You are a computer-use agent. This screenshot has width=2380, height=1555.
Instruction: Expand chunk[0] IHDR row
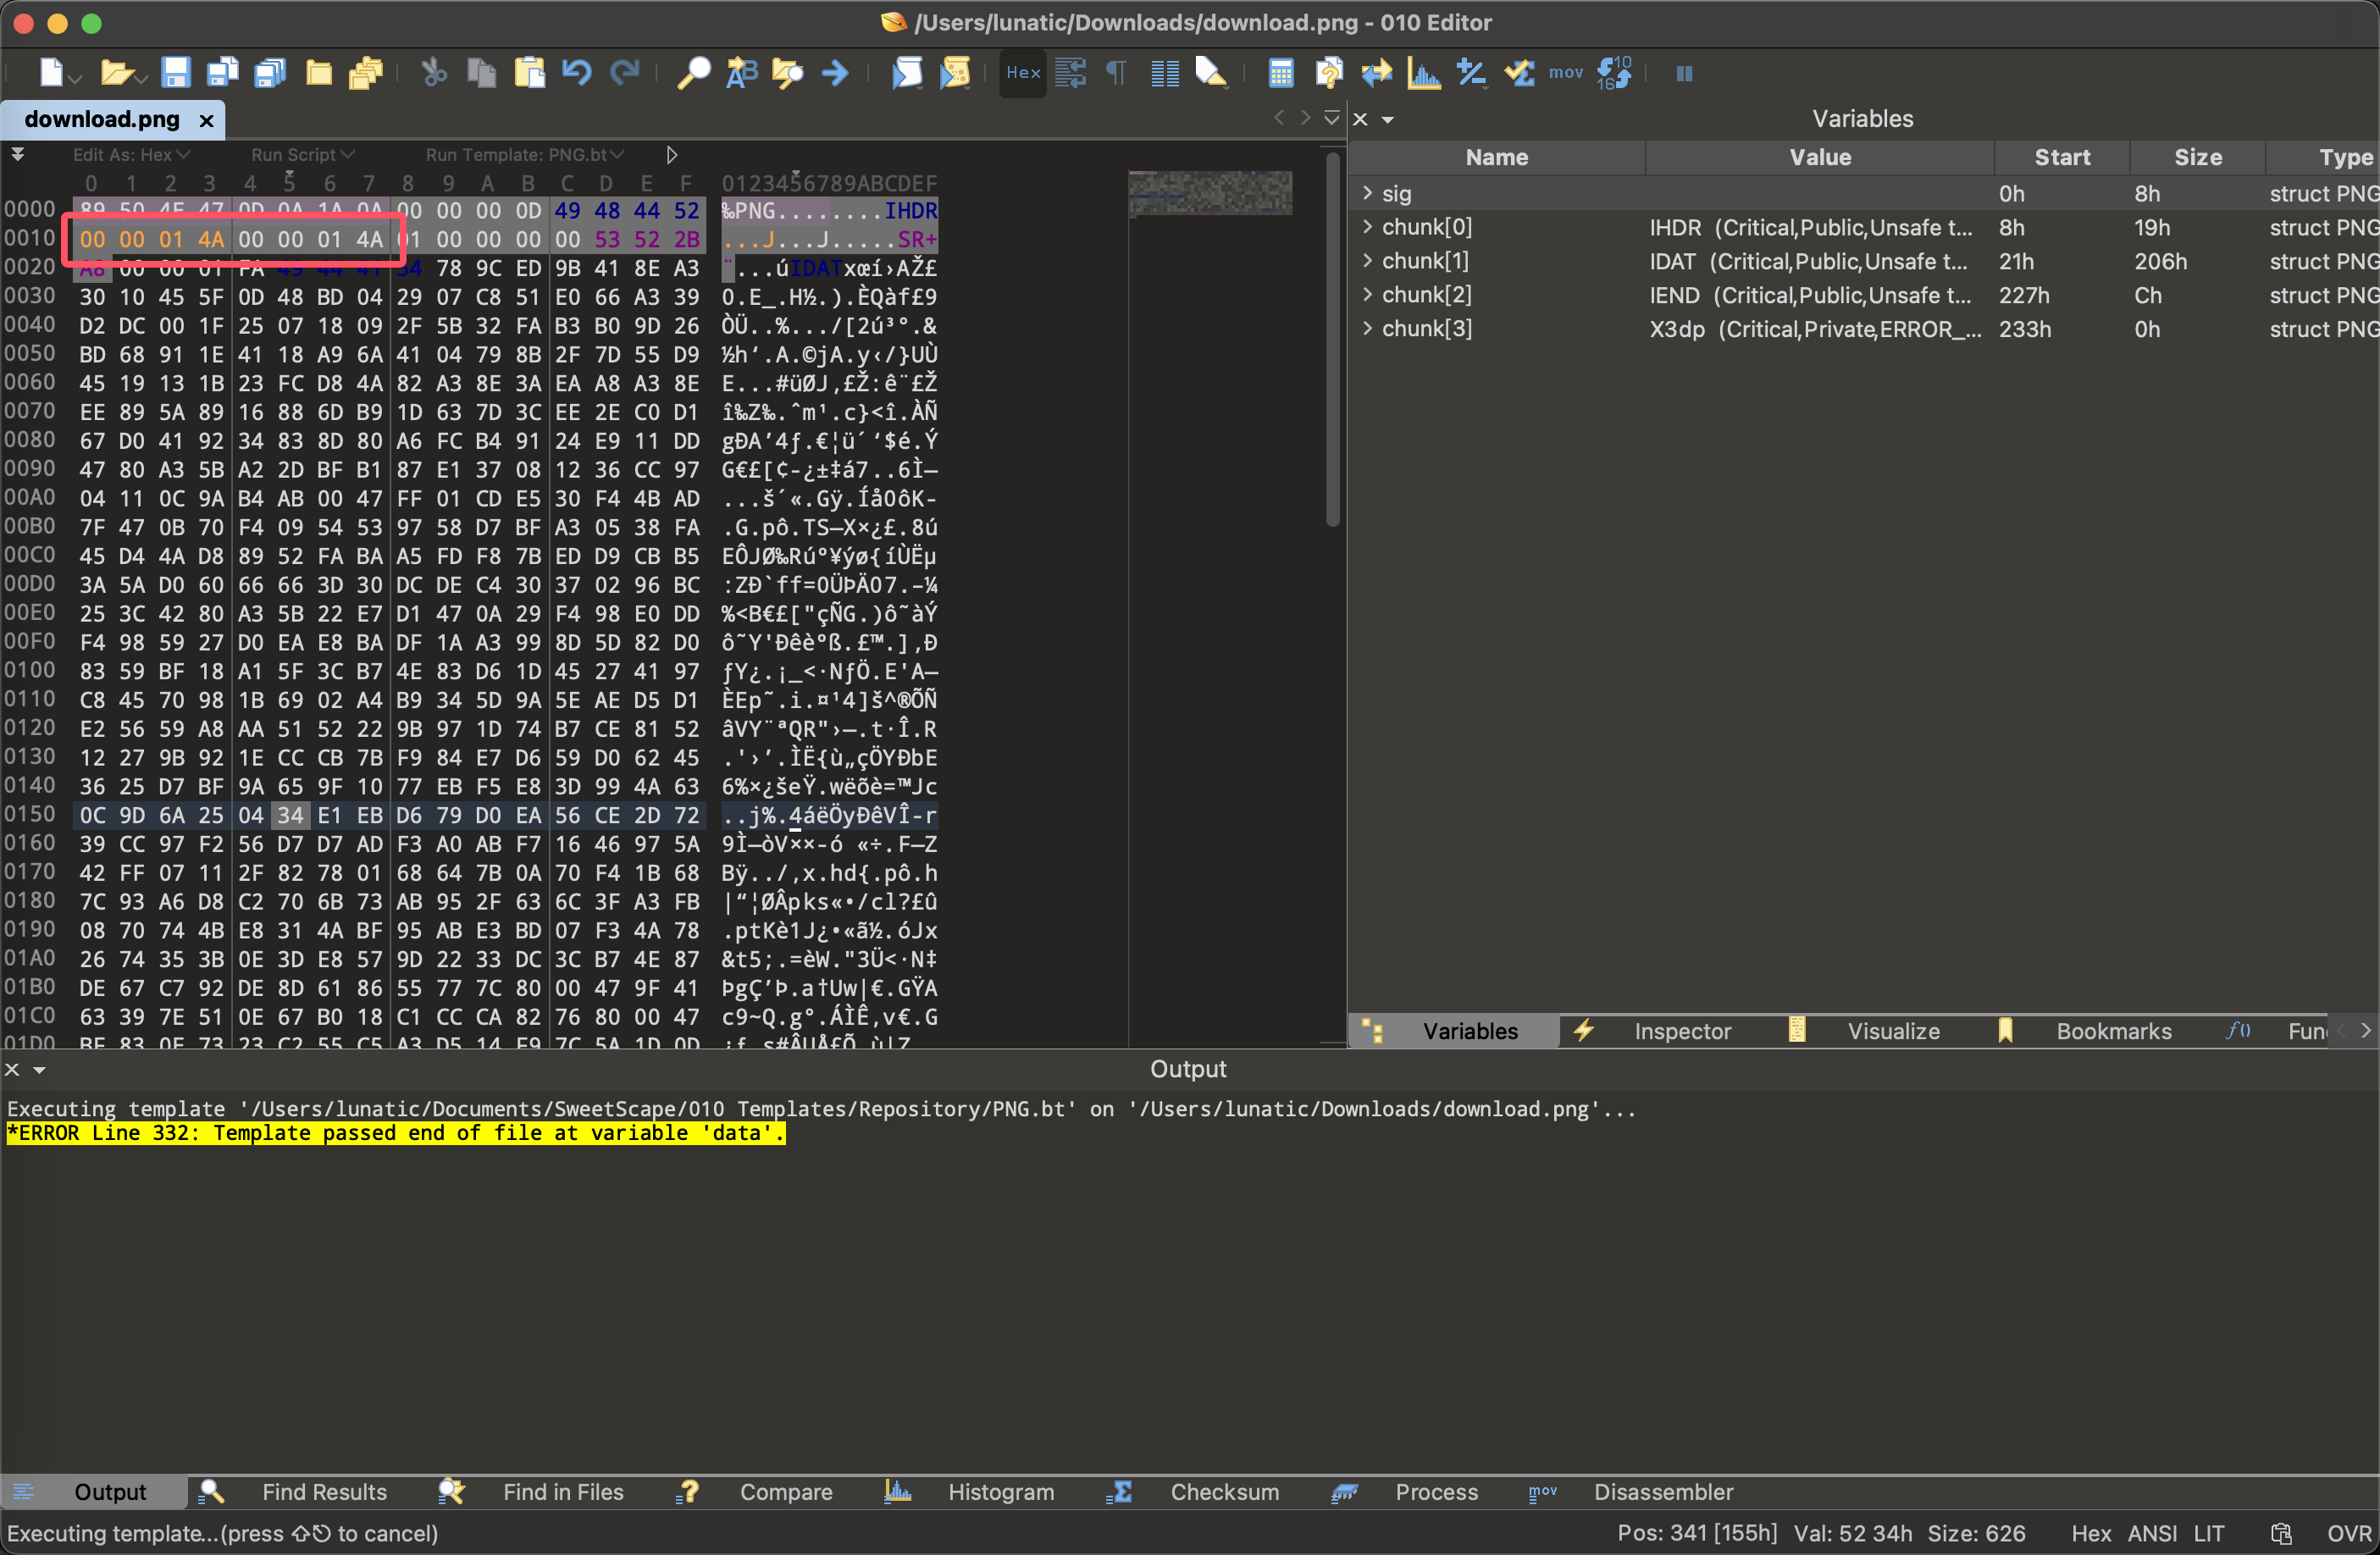(x=1368, y=226)
